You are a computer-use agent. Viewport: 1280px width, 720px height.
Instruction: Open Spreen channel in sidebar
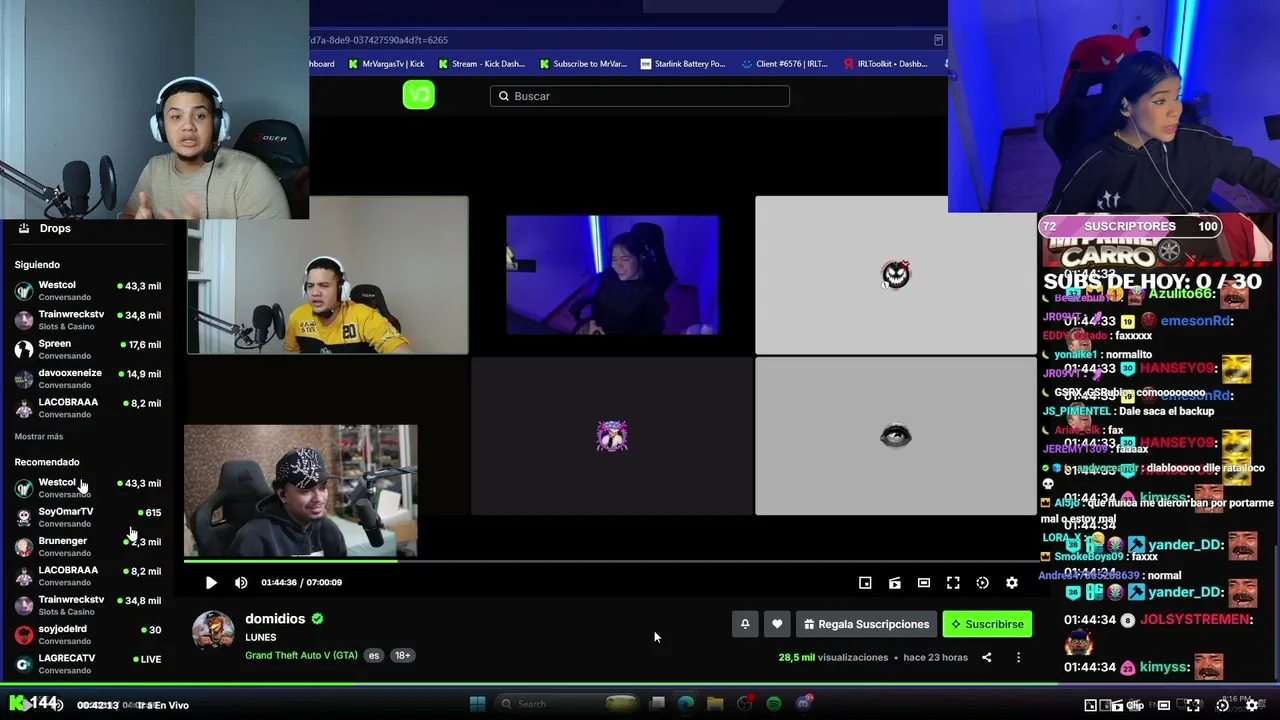pos(88,349)
